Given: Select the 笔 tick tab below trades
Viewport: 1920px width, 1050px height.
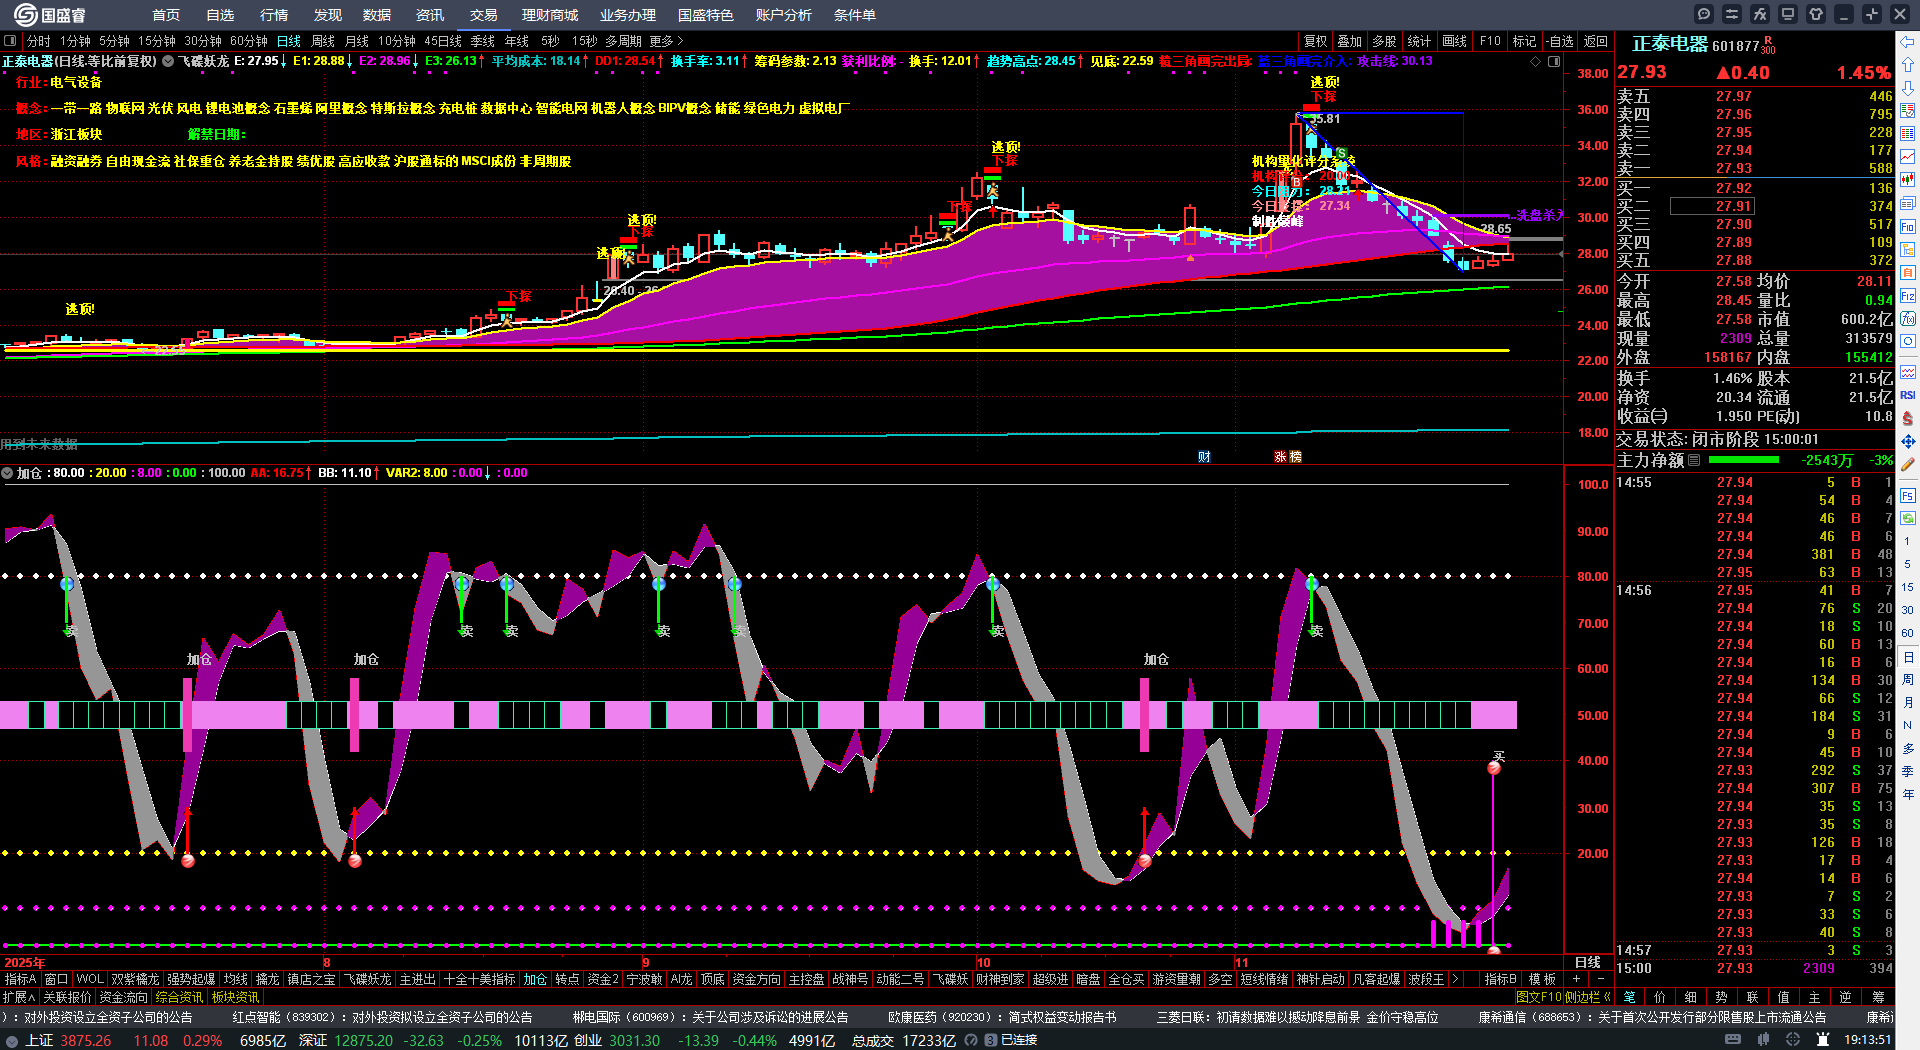Looking at the screenshot, I should pyautogui.click(x=1630, y=997).
